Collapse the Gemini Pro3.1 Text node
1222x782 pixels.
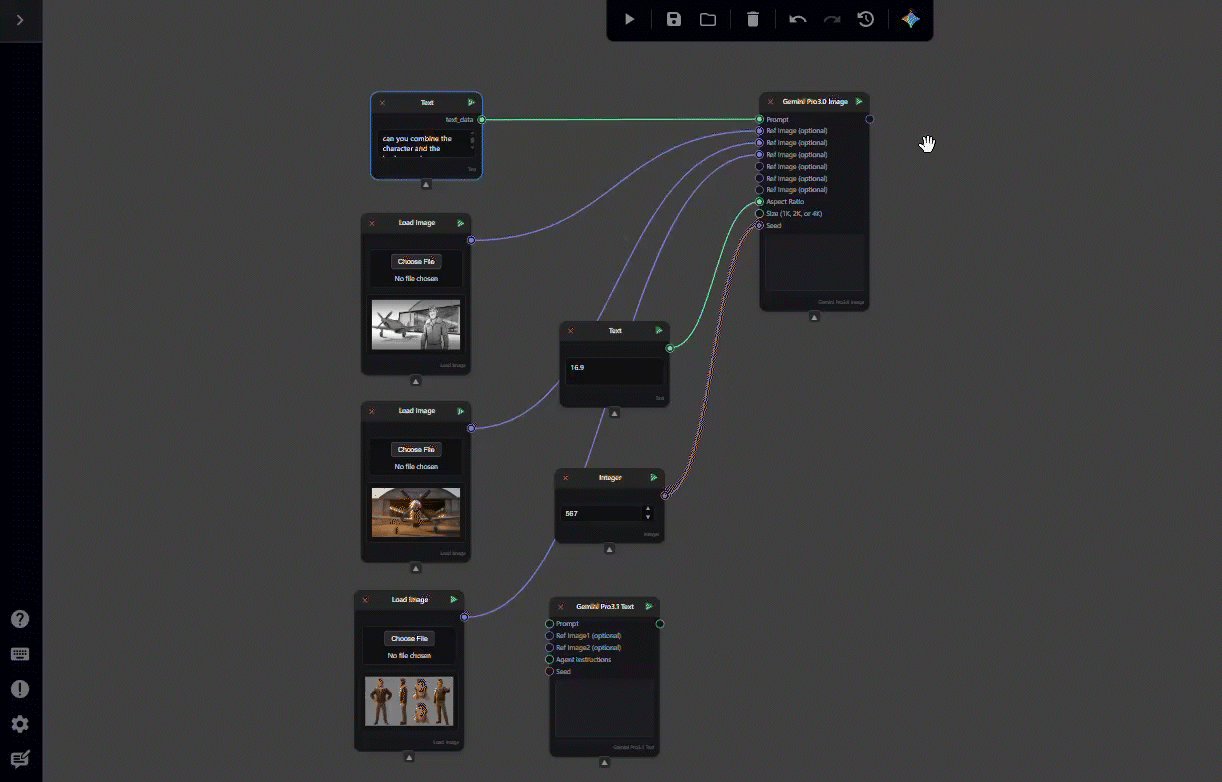click(604, 762)
